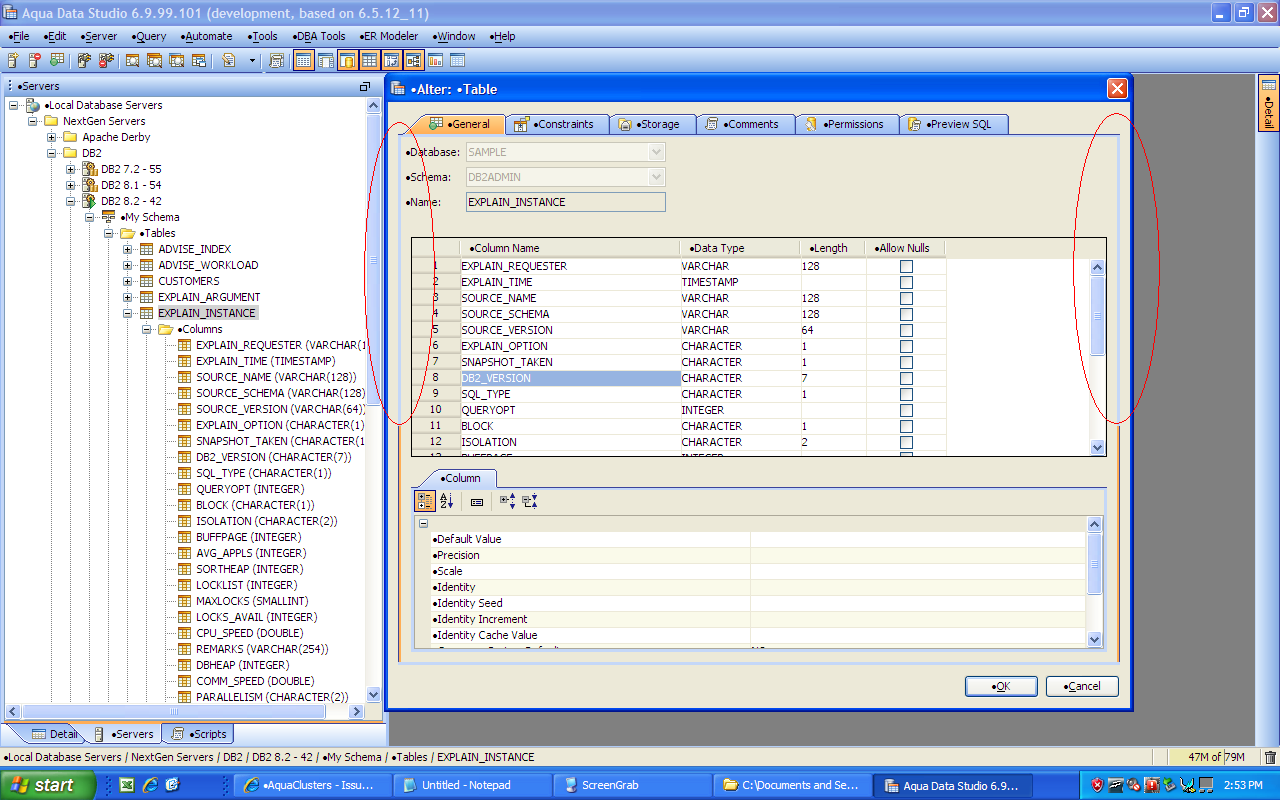
Task: Click the Servers panel restore icon
Action: coord(365,87)
